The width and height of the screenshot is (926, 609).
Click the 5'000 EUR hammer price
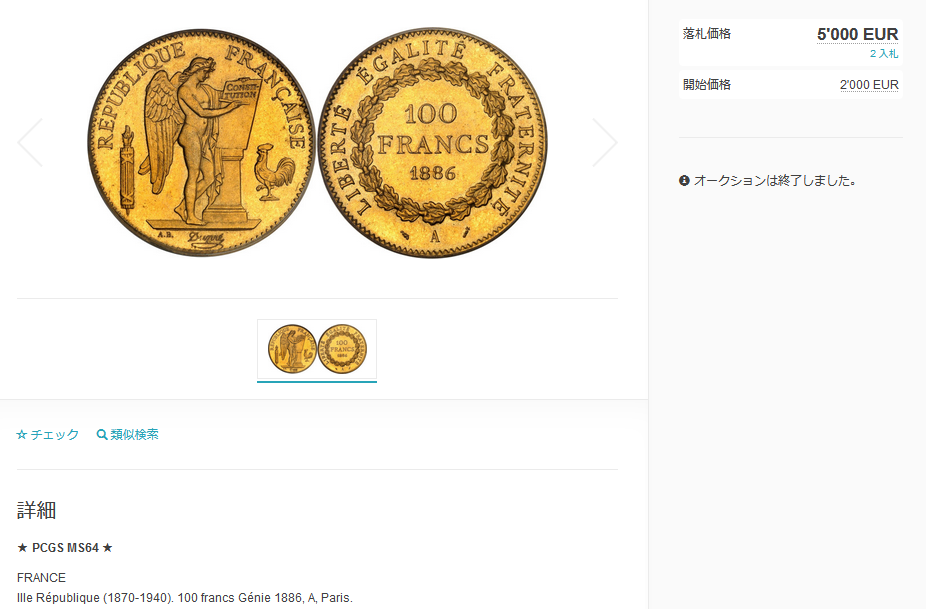click(857, 34)
